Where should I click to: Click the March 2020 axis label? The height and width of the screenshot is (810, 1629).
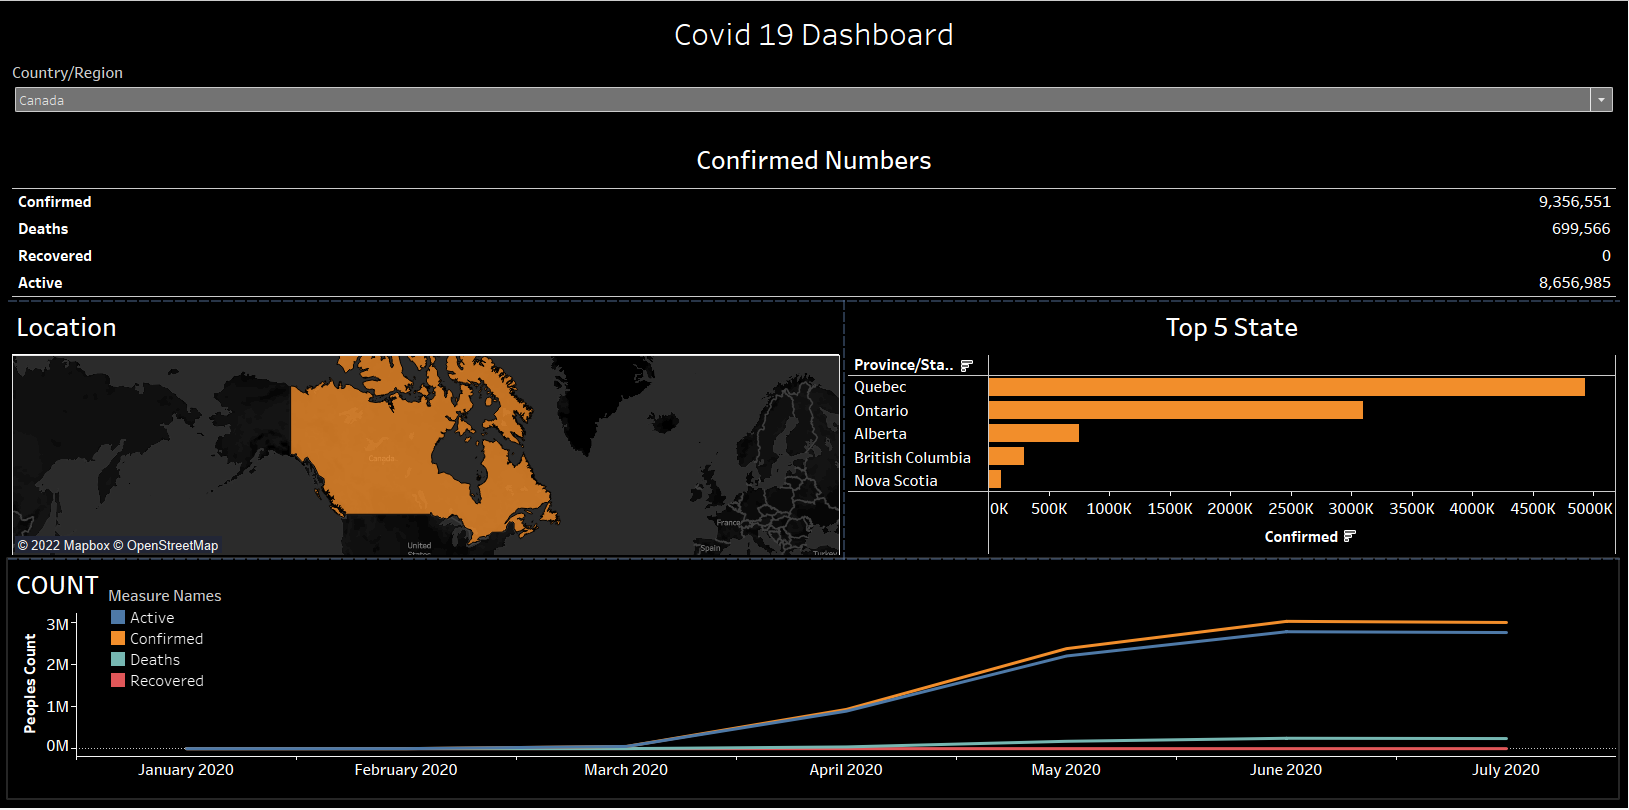(626, 770)
